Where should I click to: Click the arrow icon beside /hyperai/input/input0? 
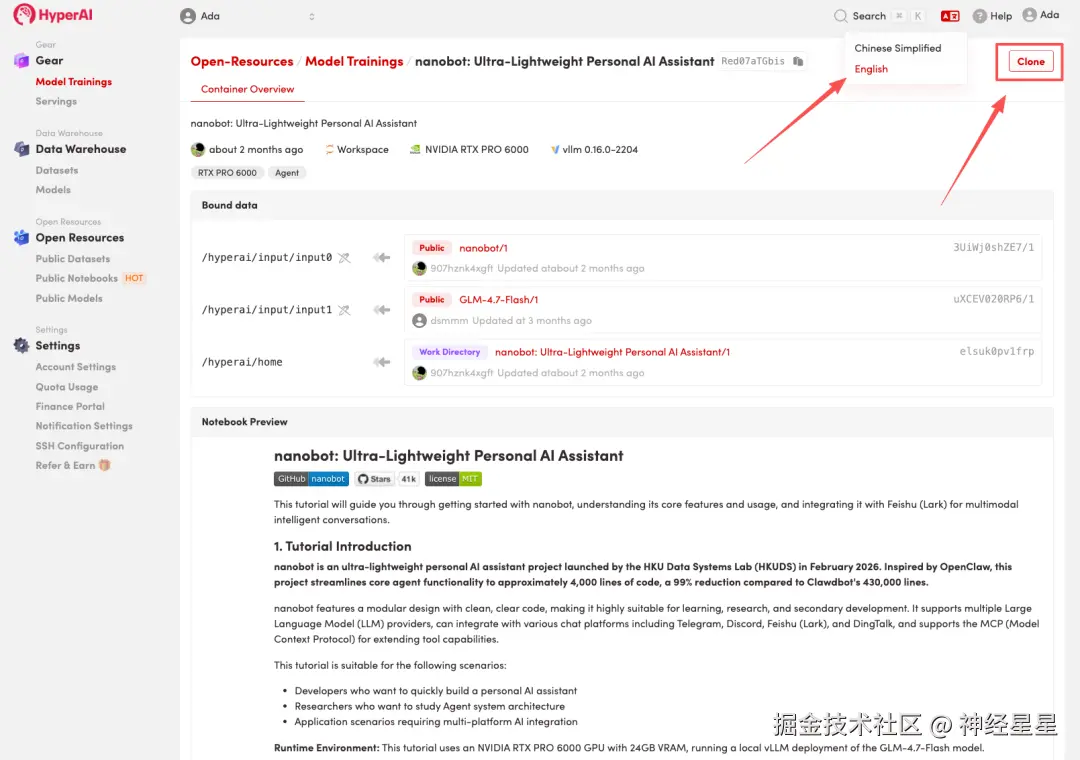coord(382,258)
